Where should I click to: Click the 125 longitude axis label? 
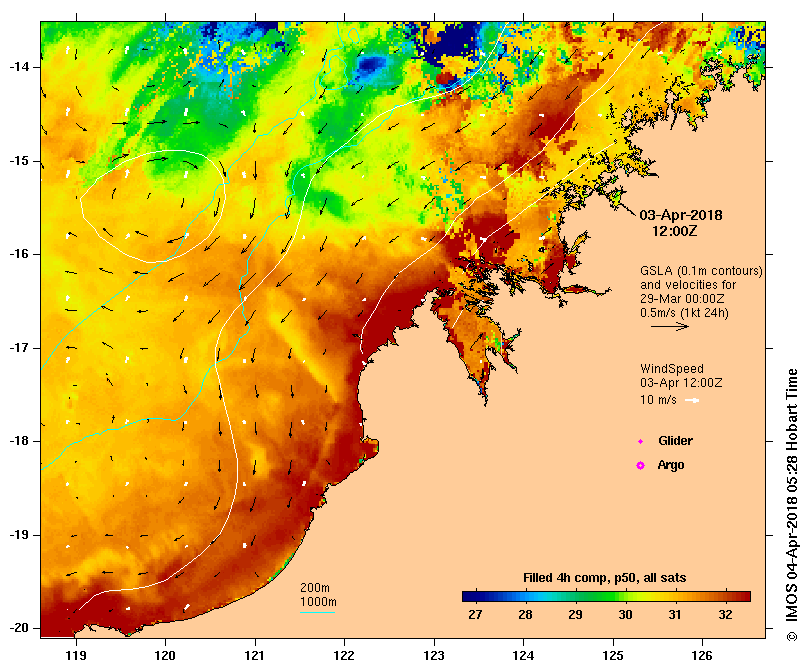613,656
